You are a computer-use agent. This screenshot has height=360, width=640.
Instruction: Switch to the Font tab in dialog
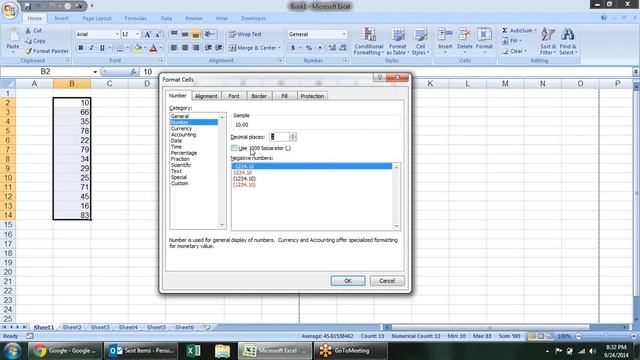(234, 96)
